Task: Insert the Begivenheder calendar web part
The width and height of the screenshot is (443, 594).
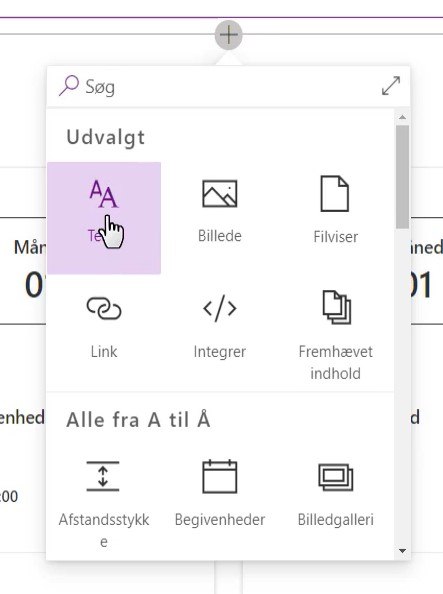Action: (x=220, y=476)
